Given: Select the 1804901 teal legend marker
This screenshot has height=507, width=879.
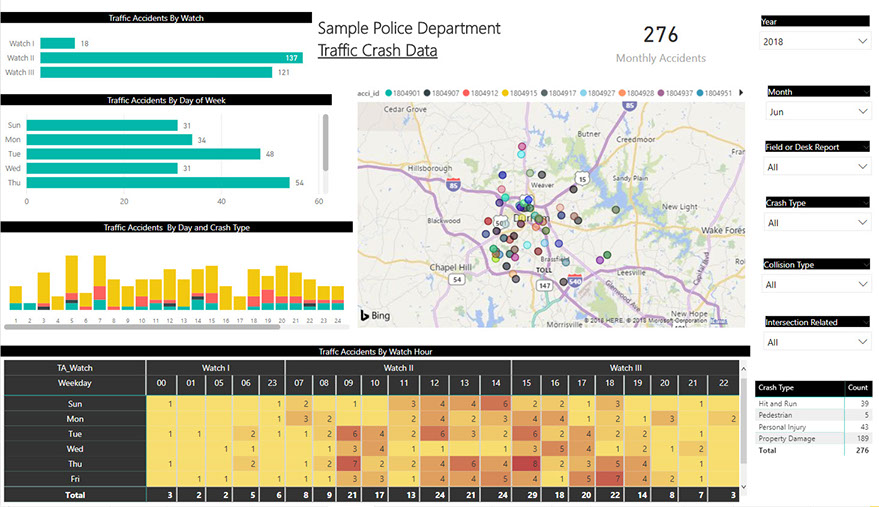Looking at the screenshot, I should click(388, 93).
